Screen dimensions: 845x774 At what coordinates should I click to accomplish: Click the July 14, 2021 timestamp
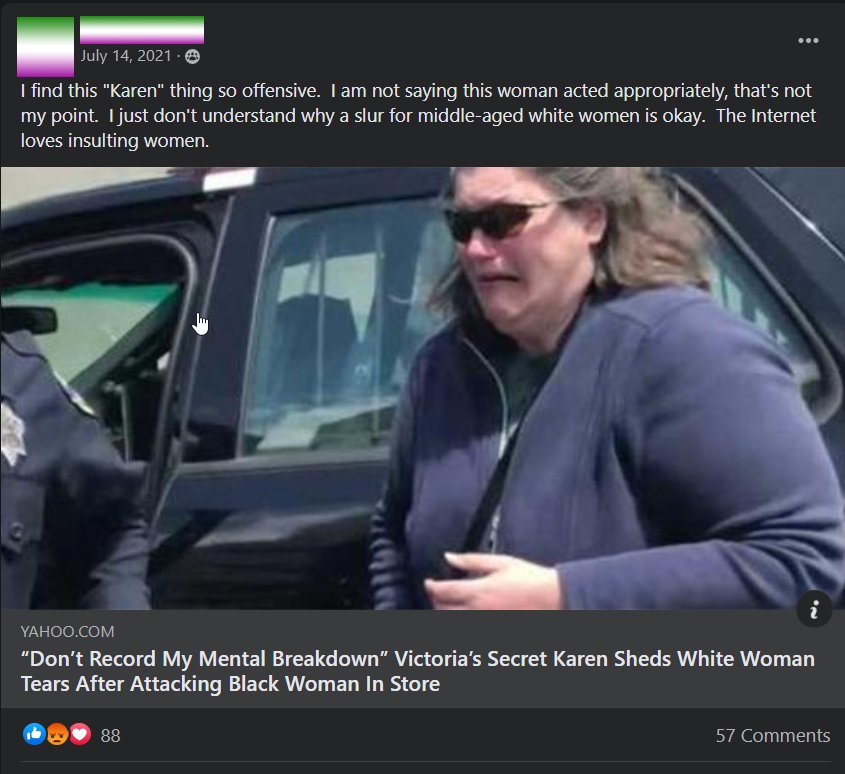pos(126,56)
